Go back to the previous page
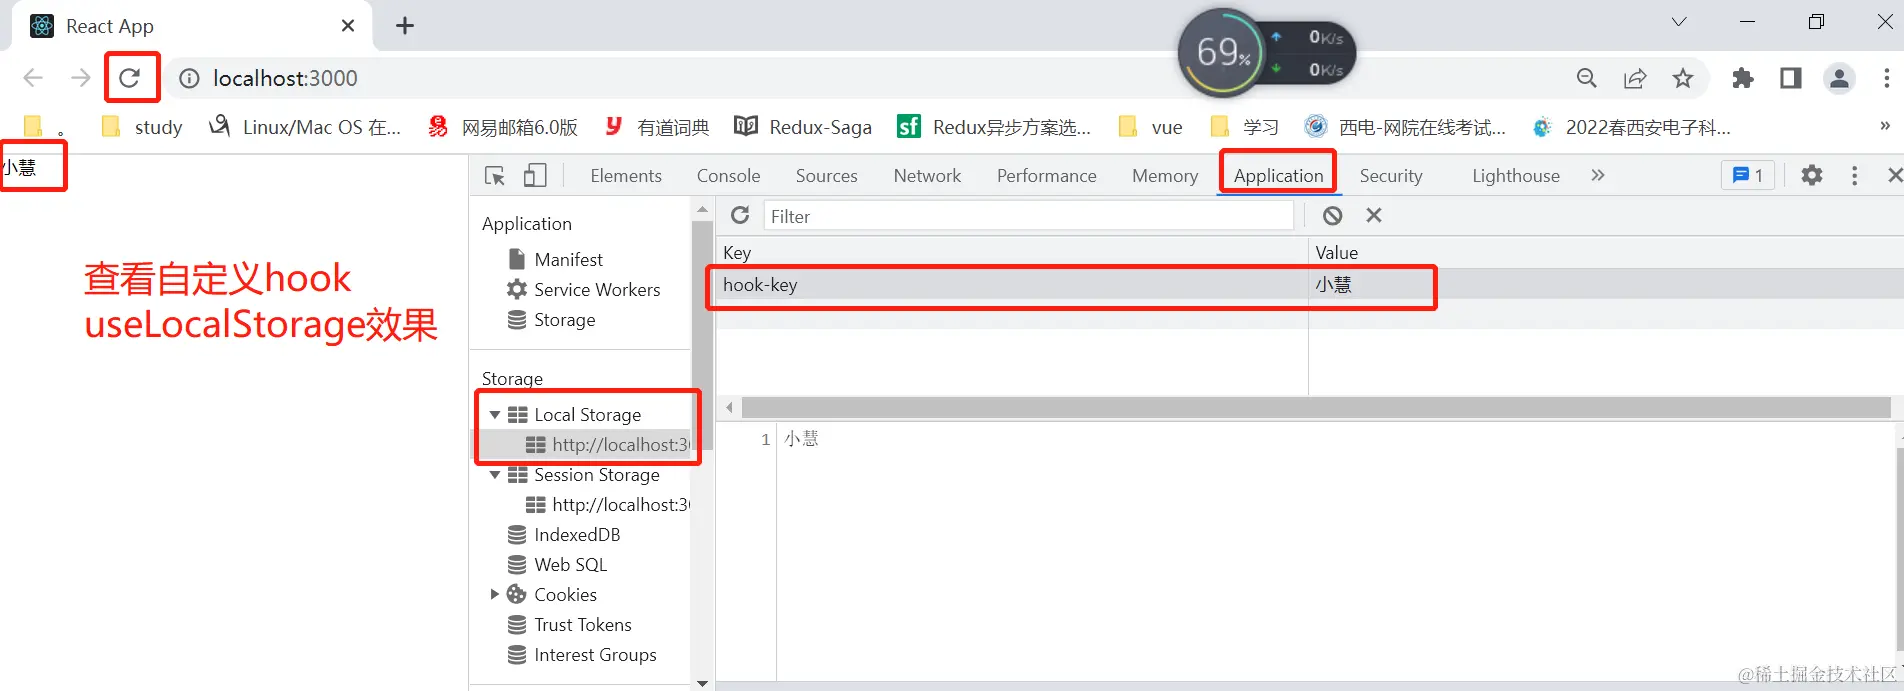This screenshot has height=691, width=1904. 33,78
